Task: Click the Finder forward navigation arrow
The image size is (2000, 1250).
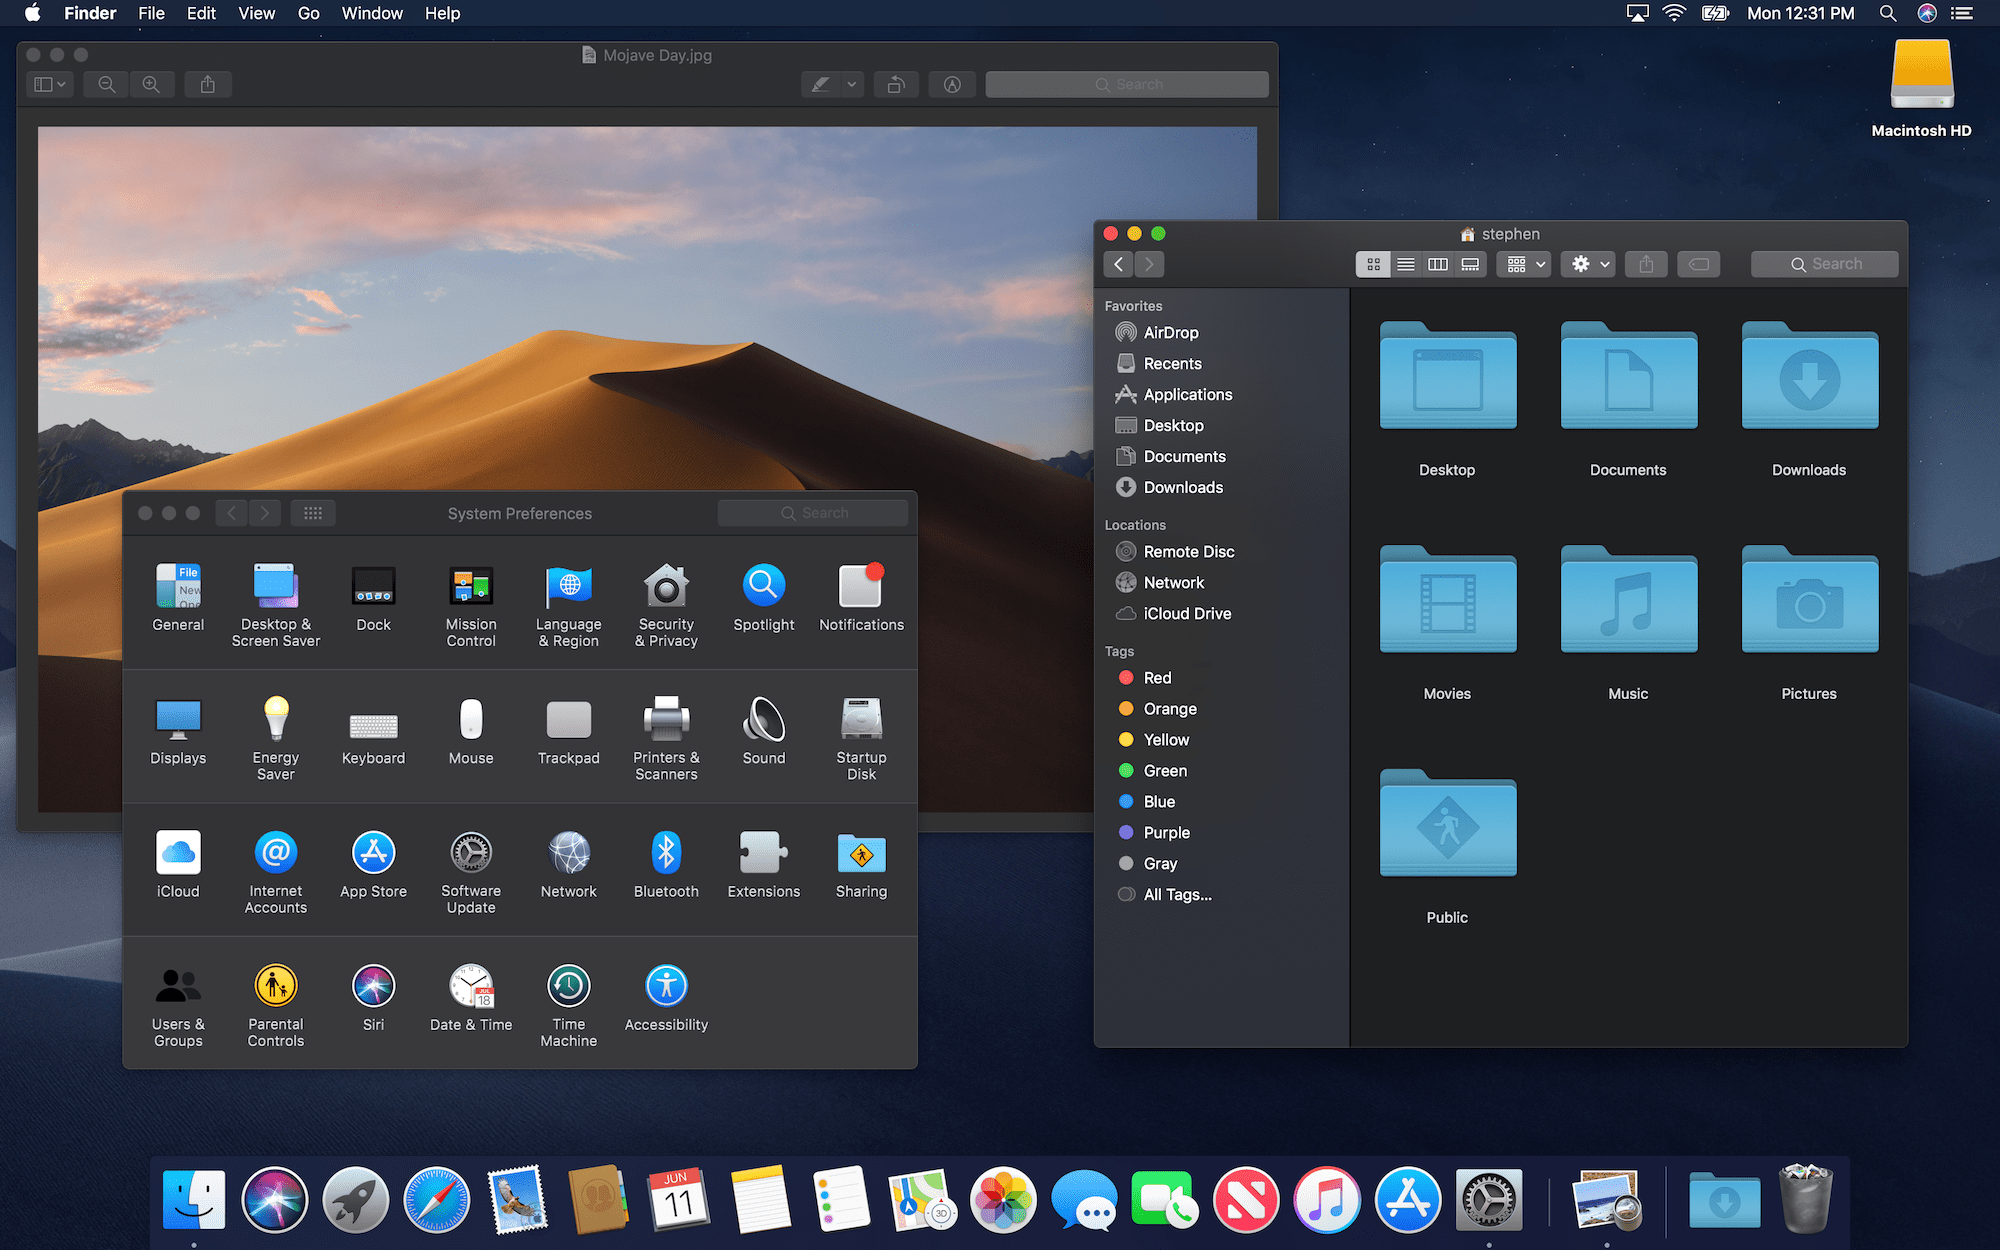Action: click(1149, 264)
